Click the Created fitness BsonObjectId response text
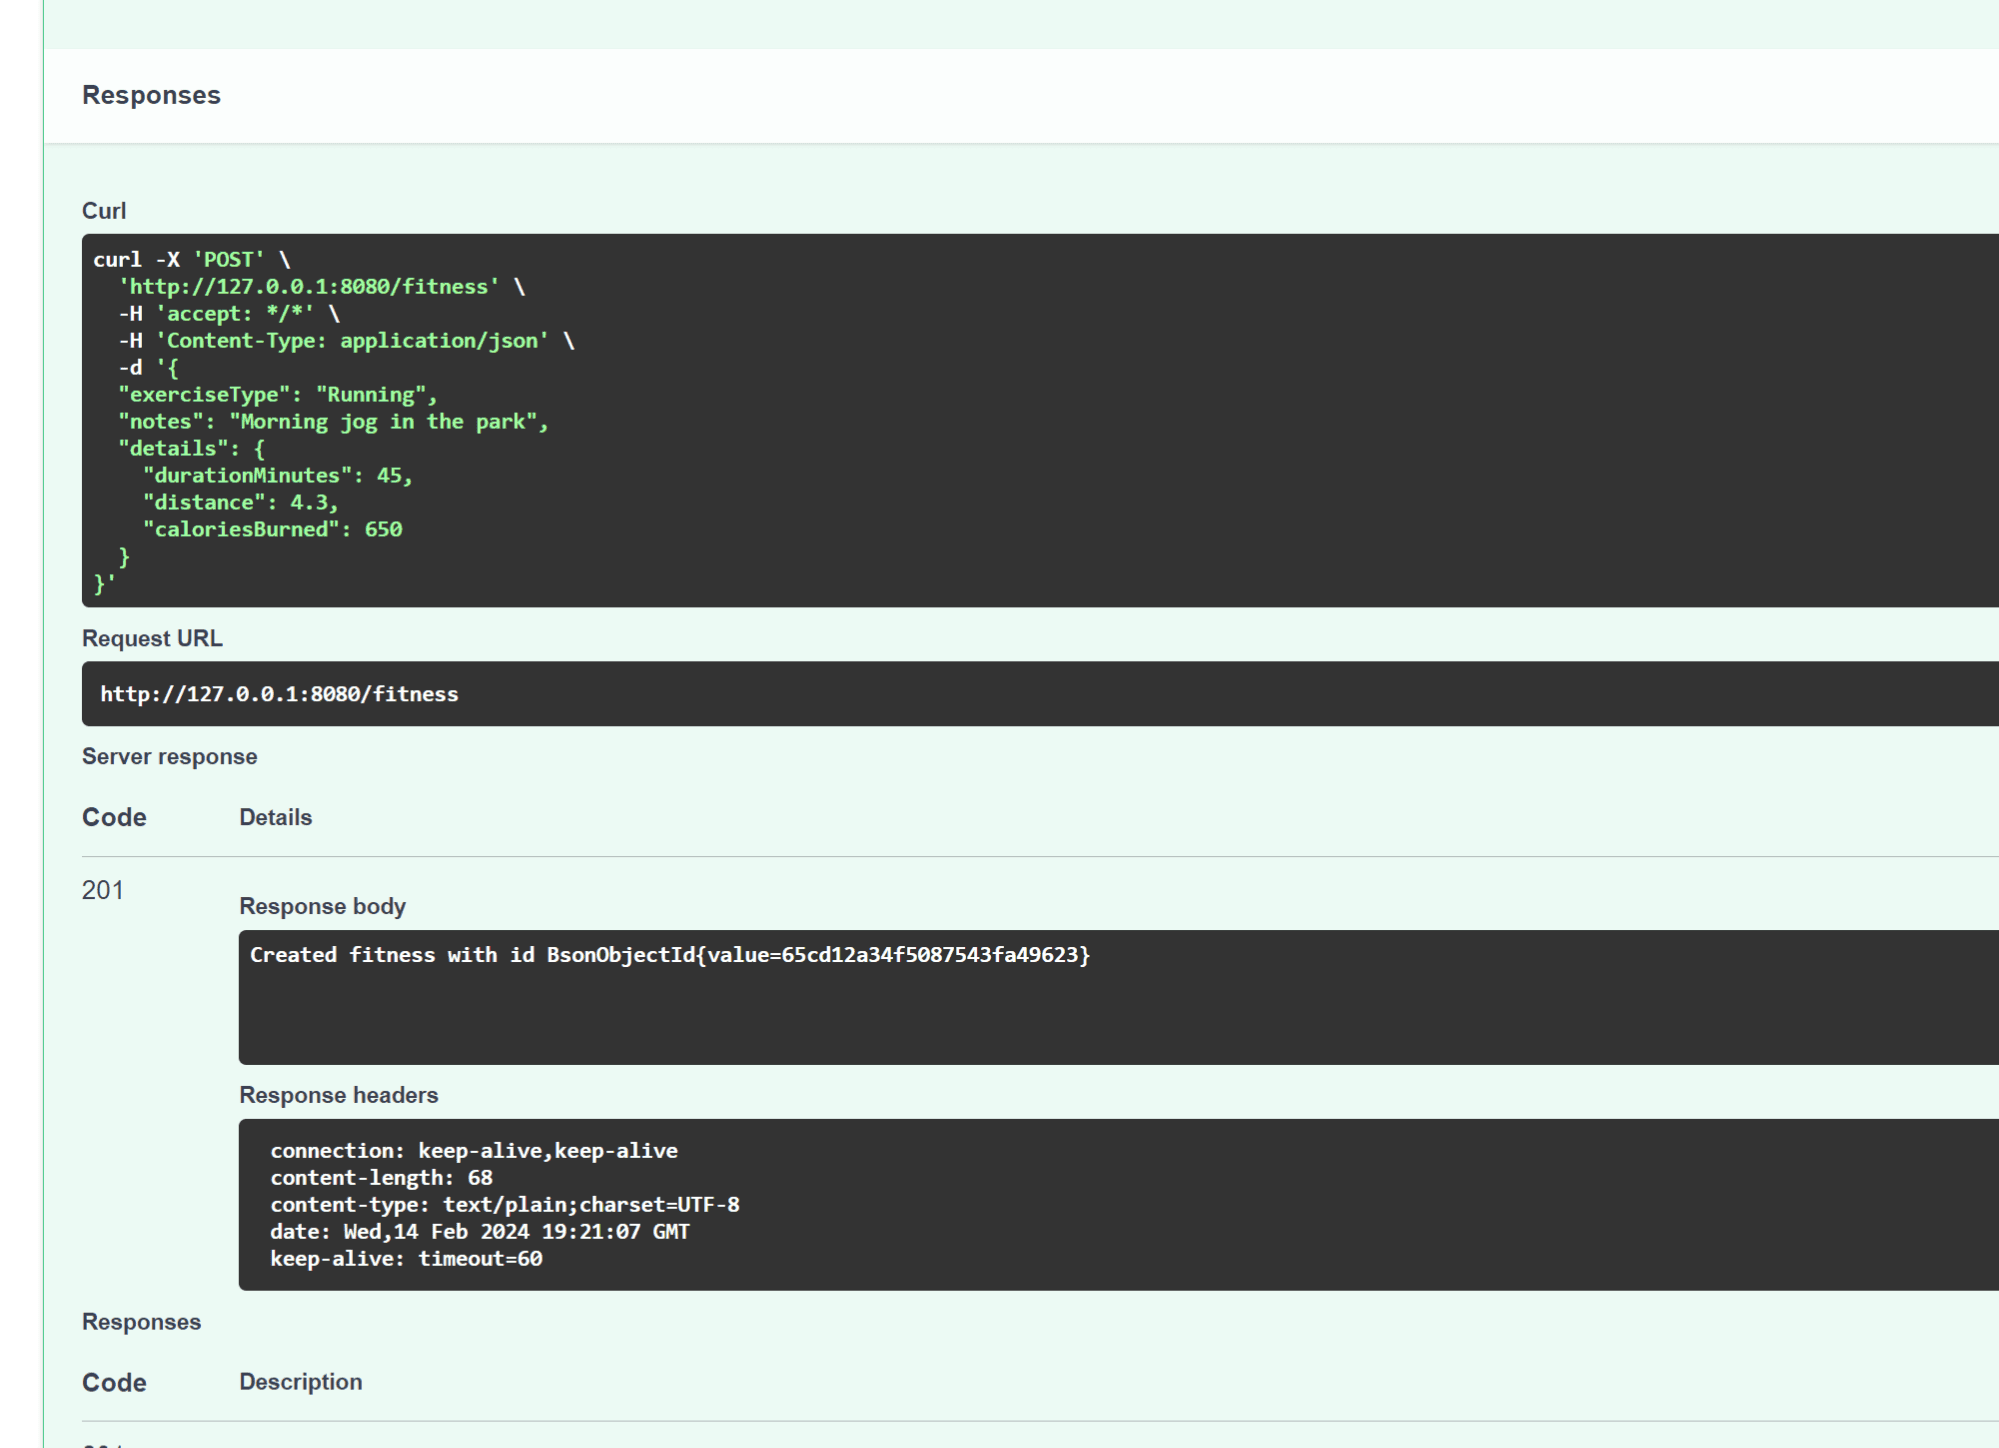1999x1448 pixels. coord(669,955)
